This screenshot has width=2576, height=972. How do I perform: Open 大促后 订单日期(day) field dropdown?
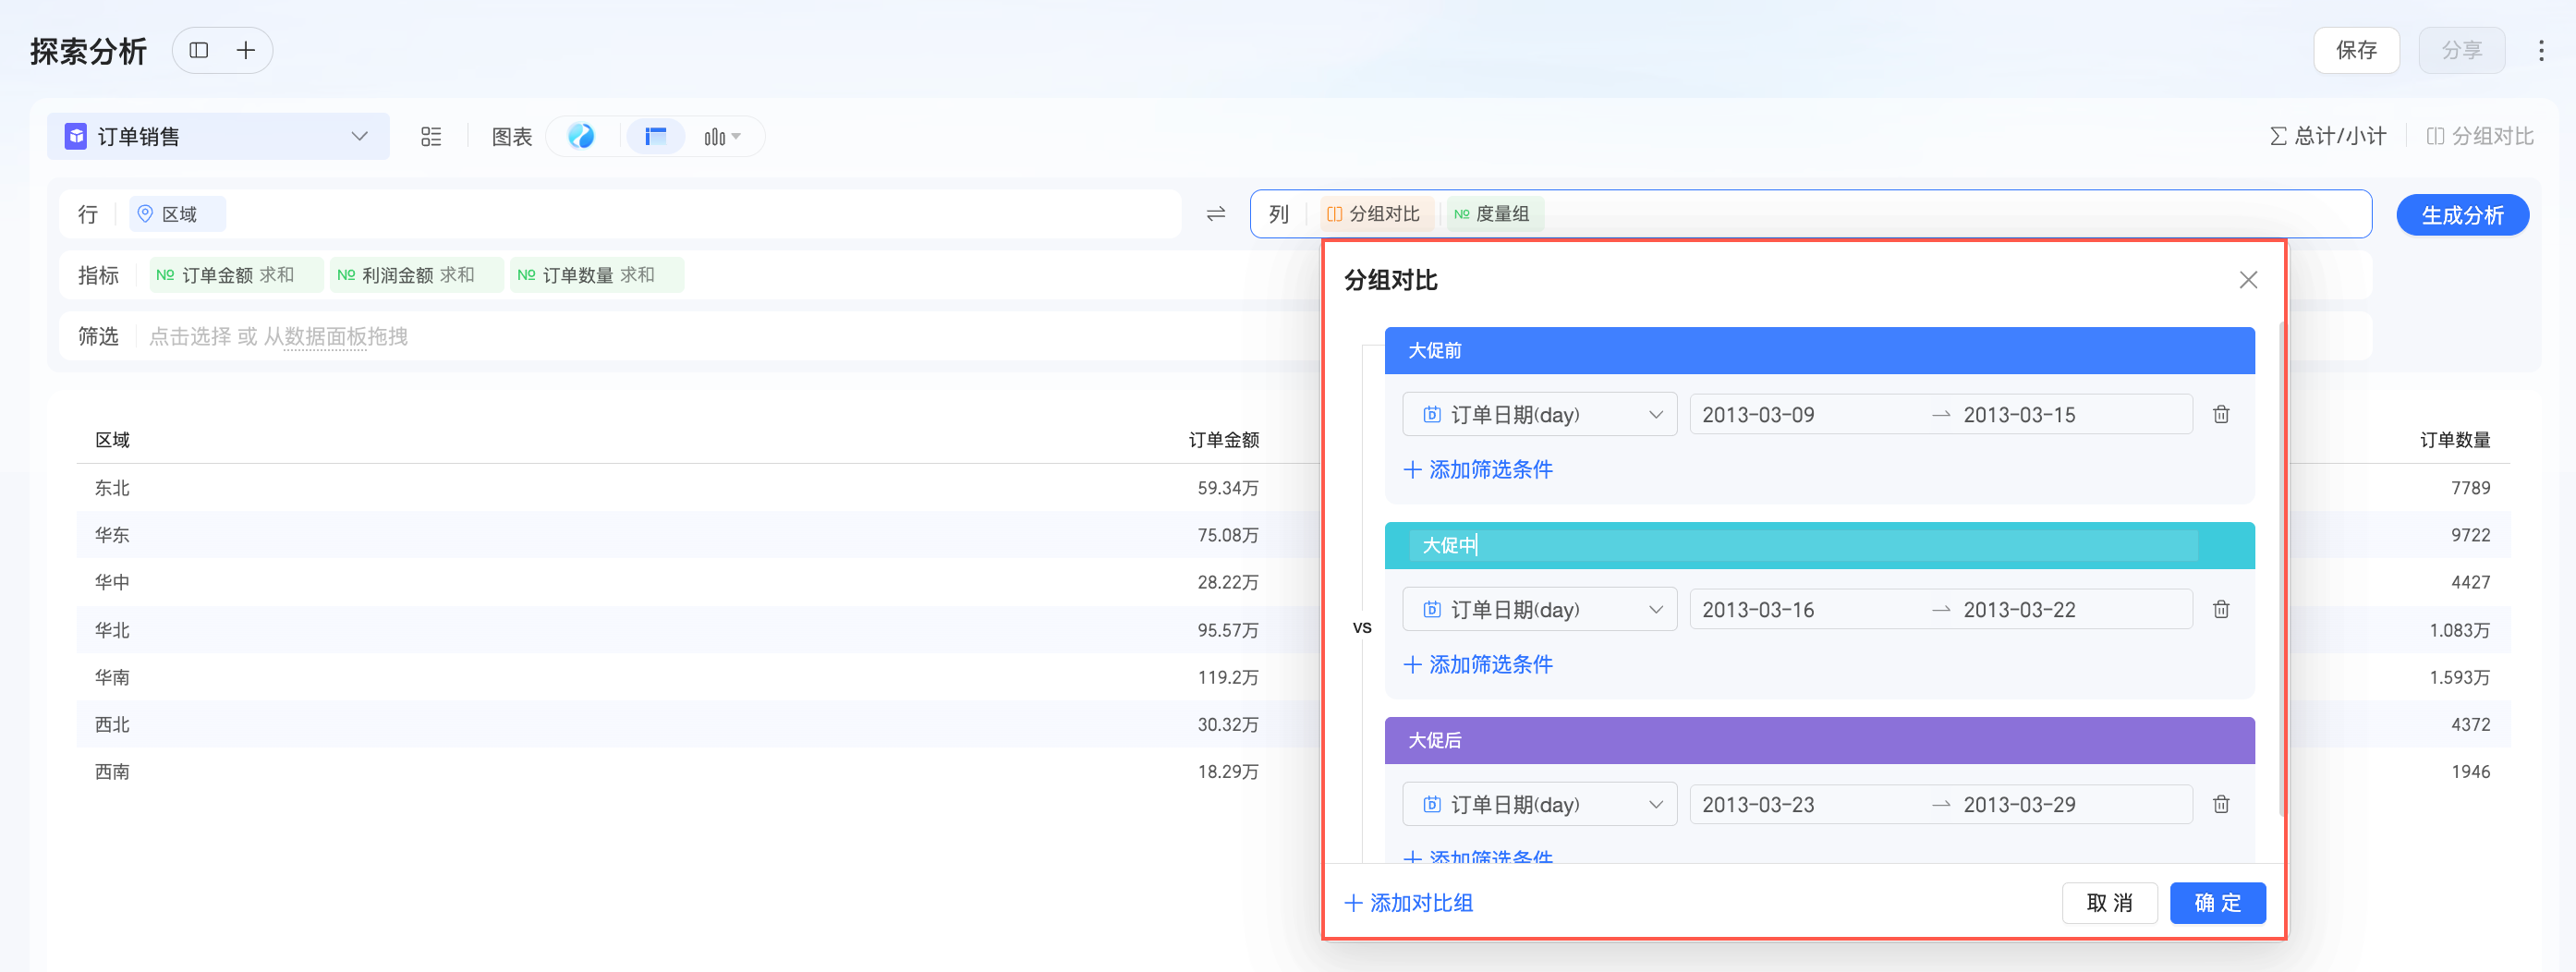coord(1539,804)
